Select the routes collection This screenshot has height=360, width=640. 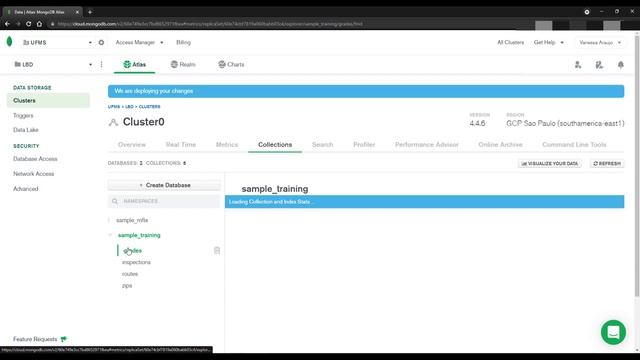pyautogui.click(x=130, y=274)
